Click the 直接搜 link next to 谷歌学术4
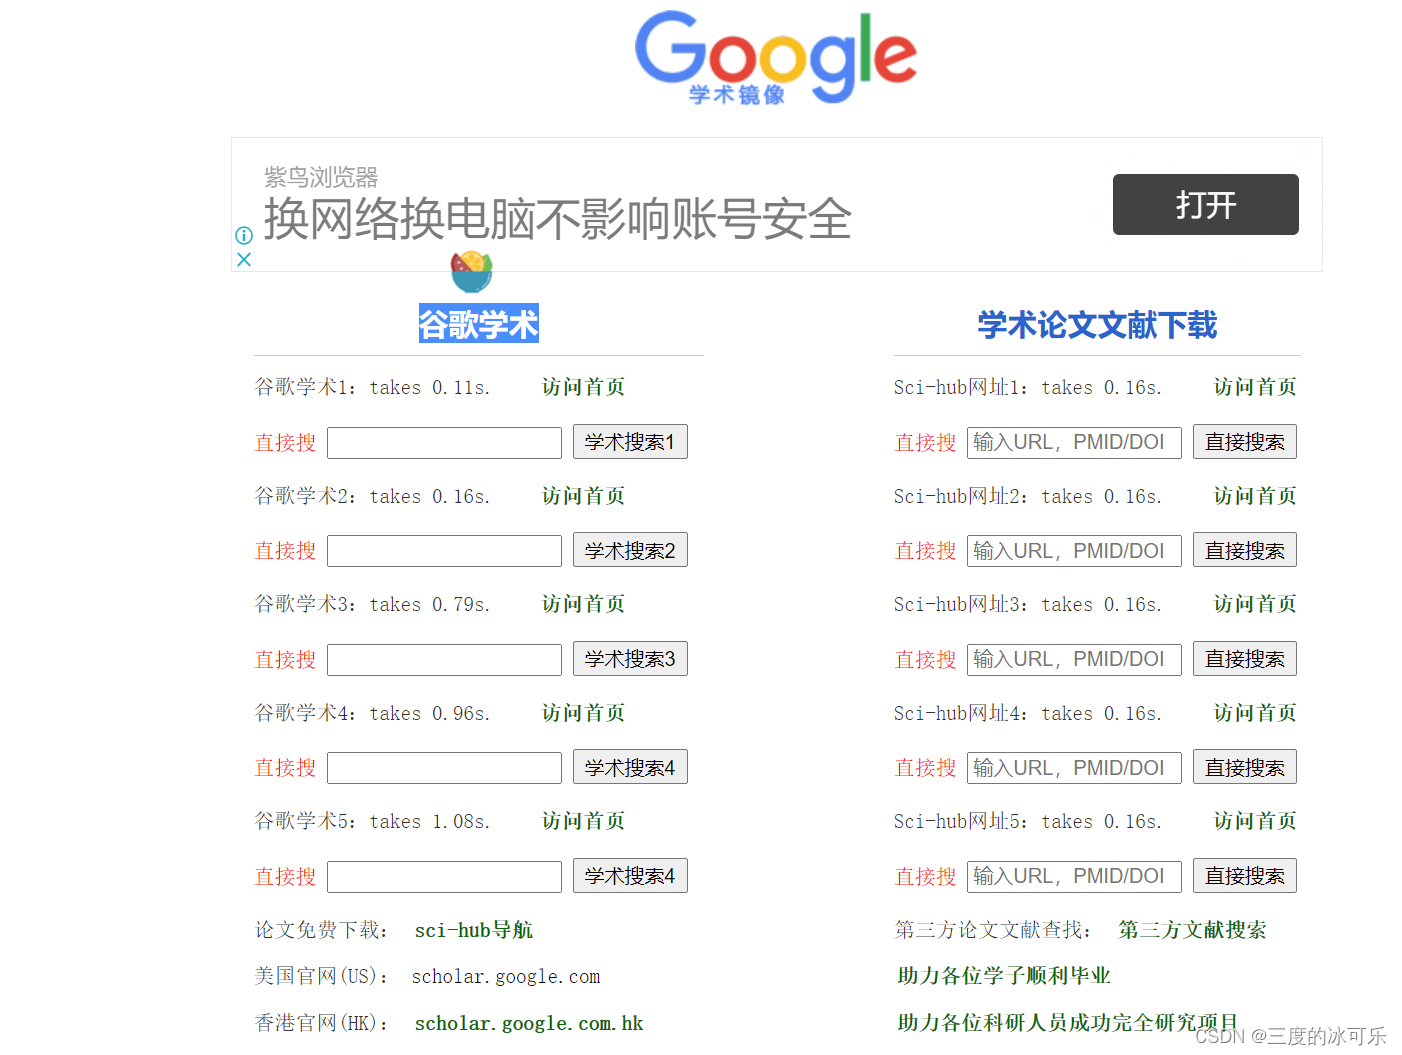 [x=285, y=767]
